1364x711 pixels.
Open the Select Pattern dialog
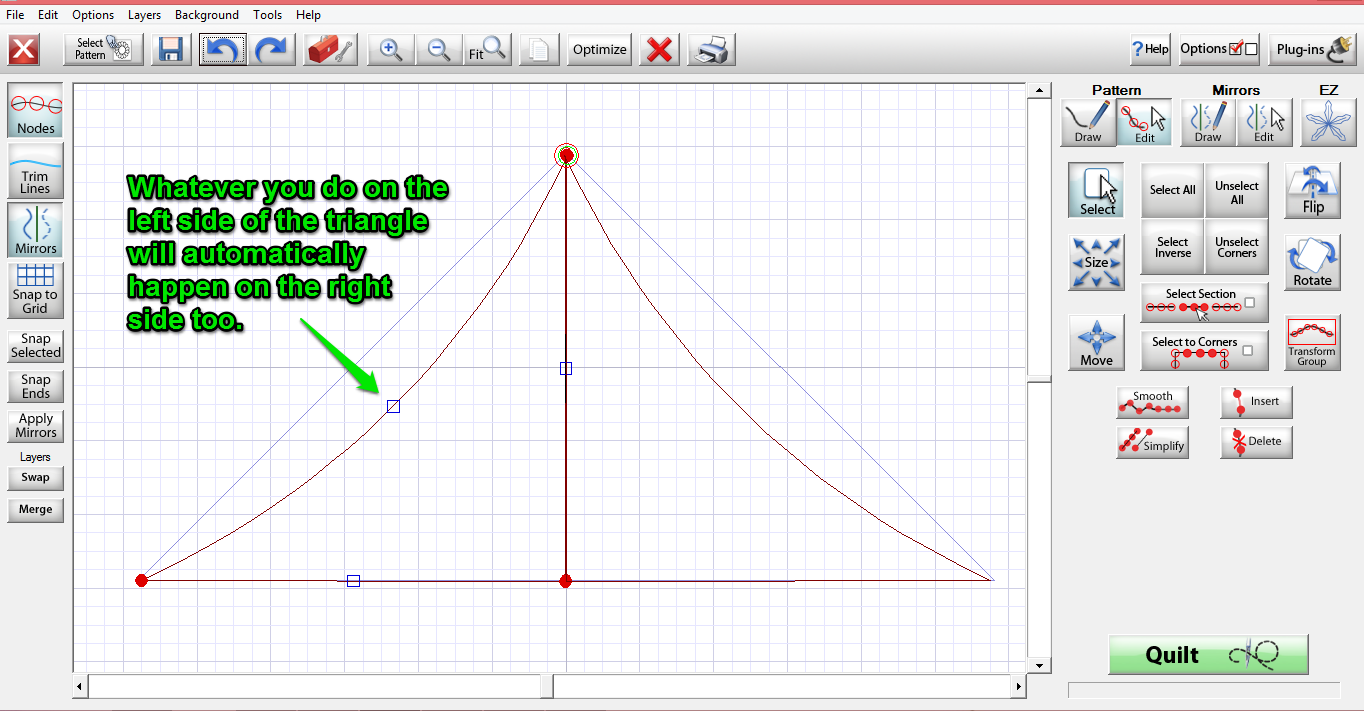coord(103,49)
